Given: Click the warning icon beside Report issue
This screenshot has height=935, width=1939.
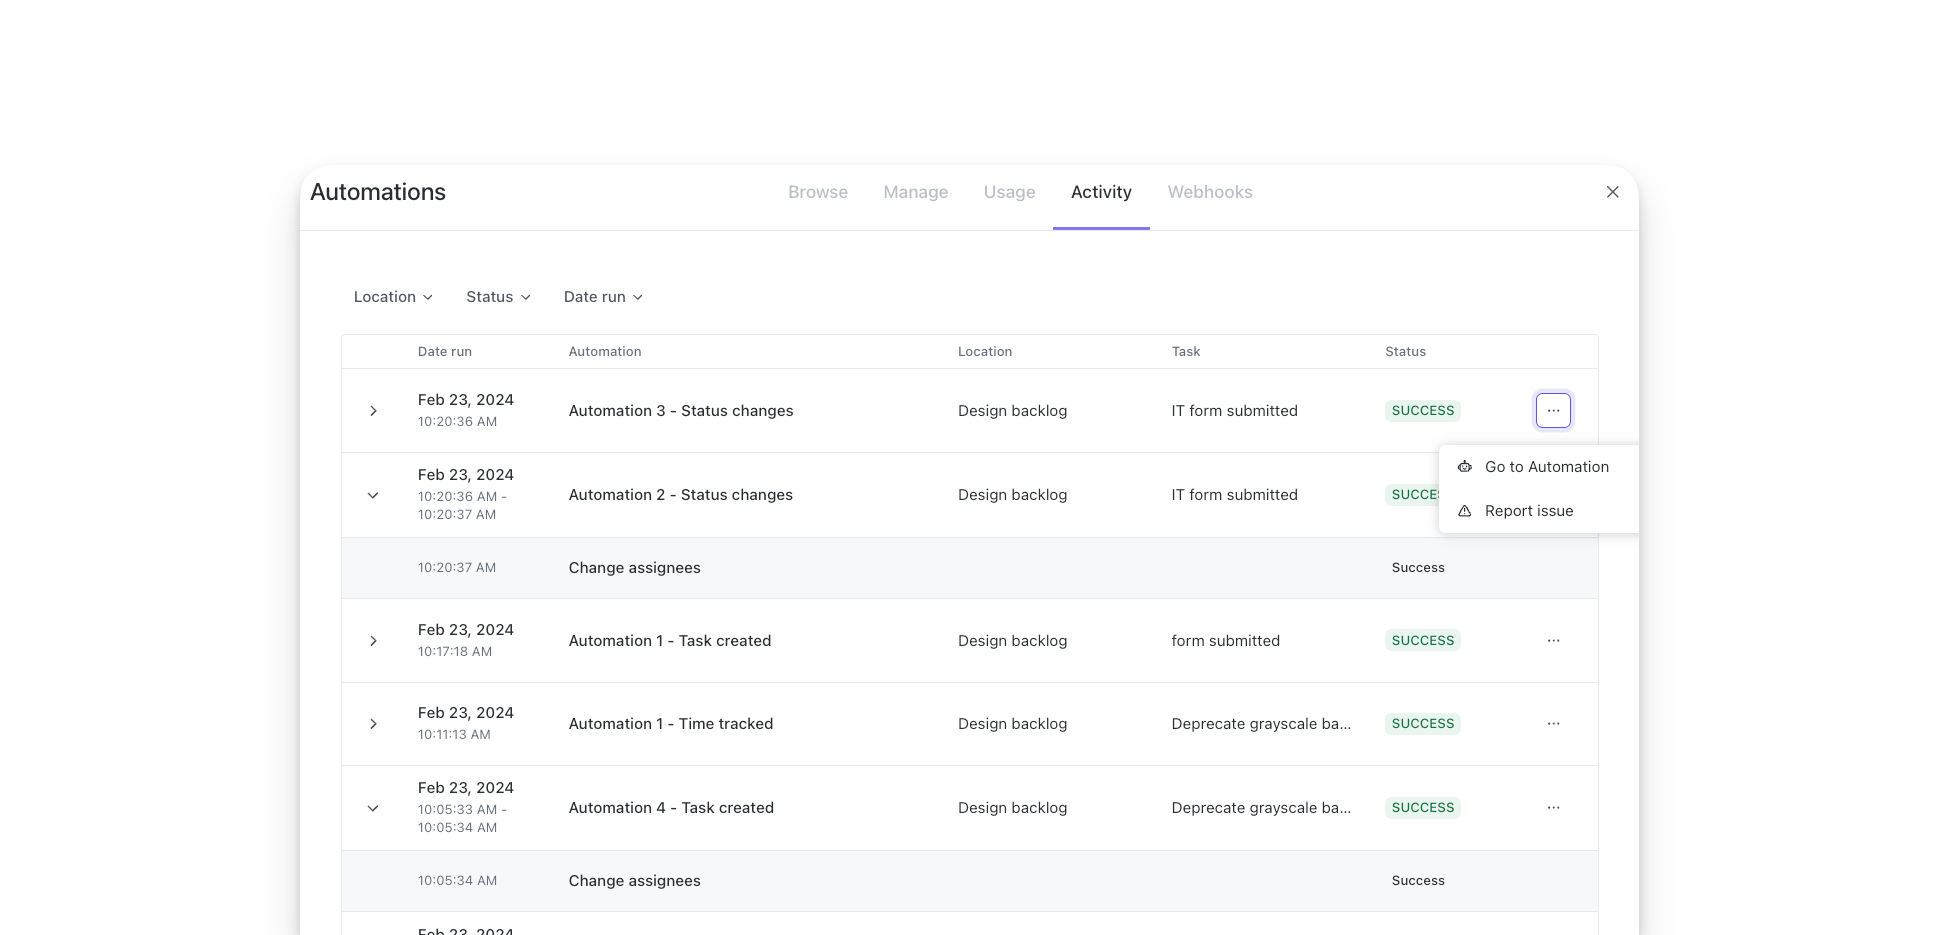Looking at the screenshot, I should pos(1464,510).
